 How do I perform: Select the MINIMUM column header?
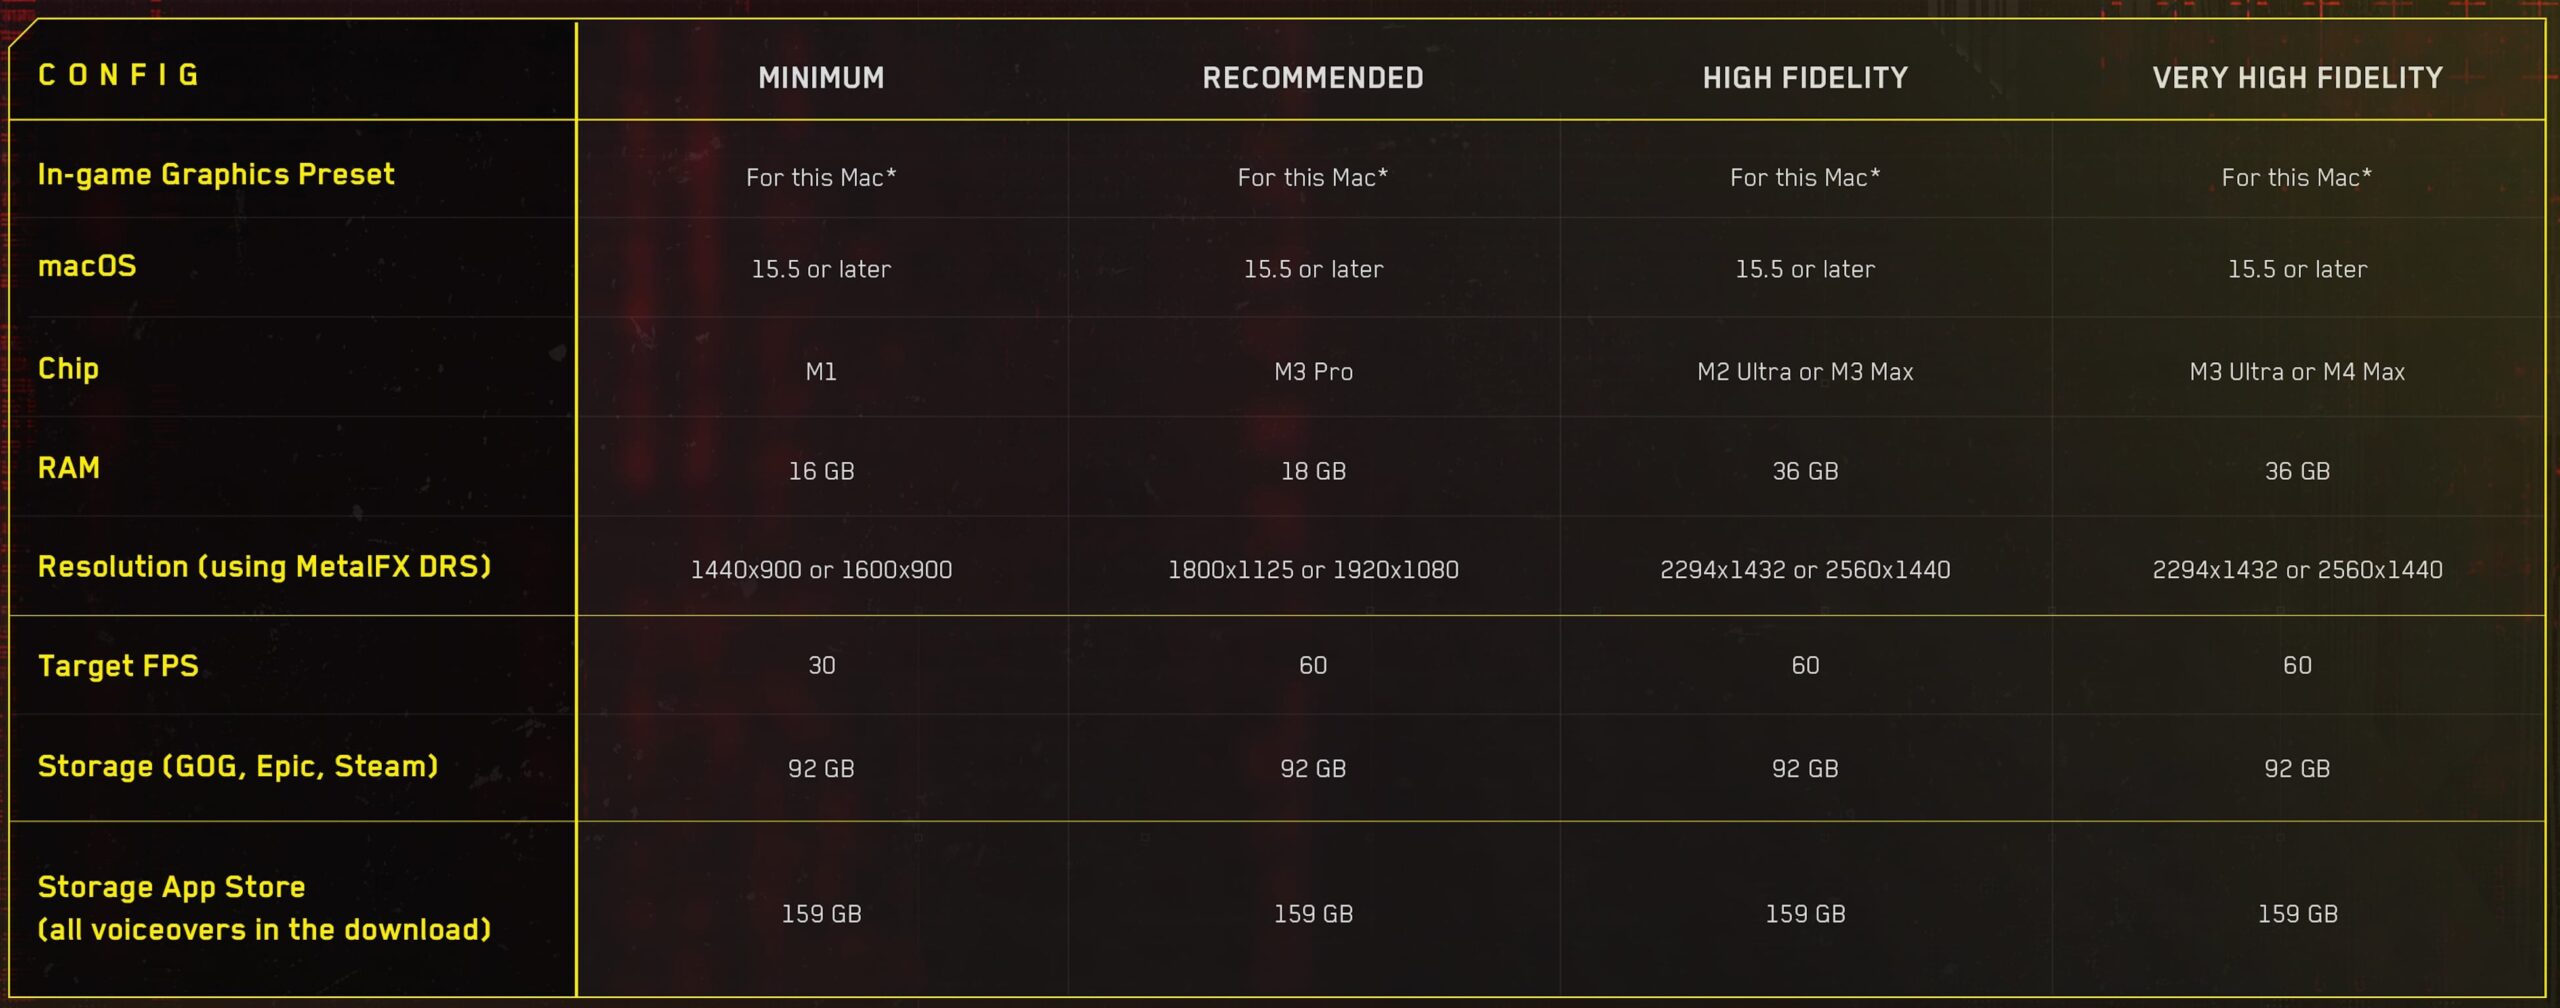(821, 78)
